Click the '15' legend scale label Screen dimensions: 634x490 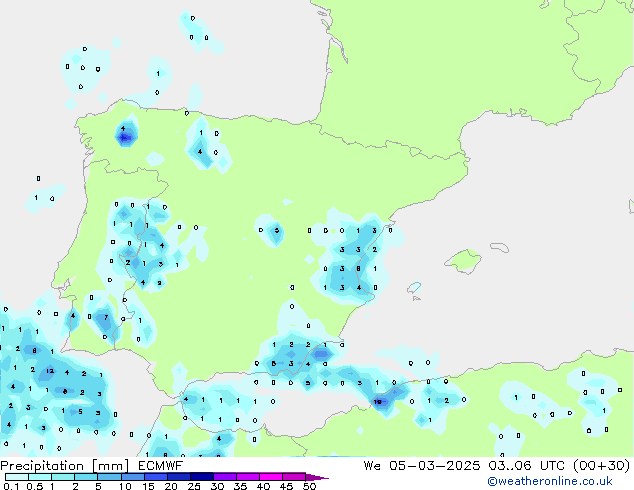coord(148,486)
